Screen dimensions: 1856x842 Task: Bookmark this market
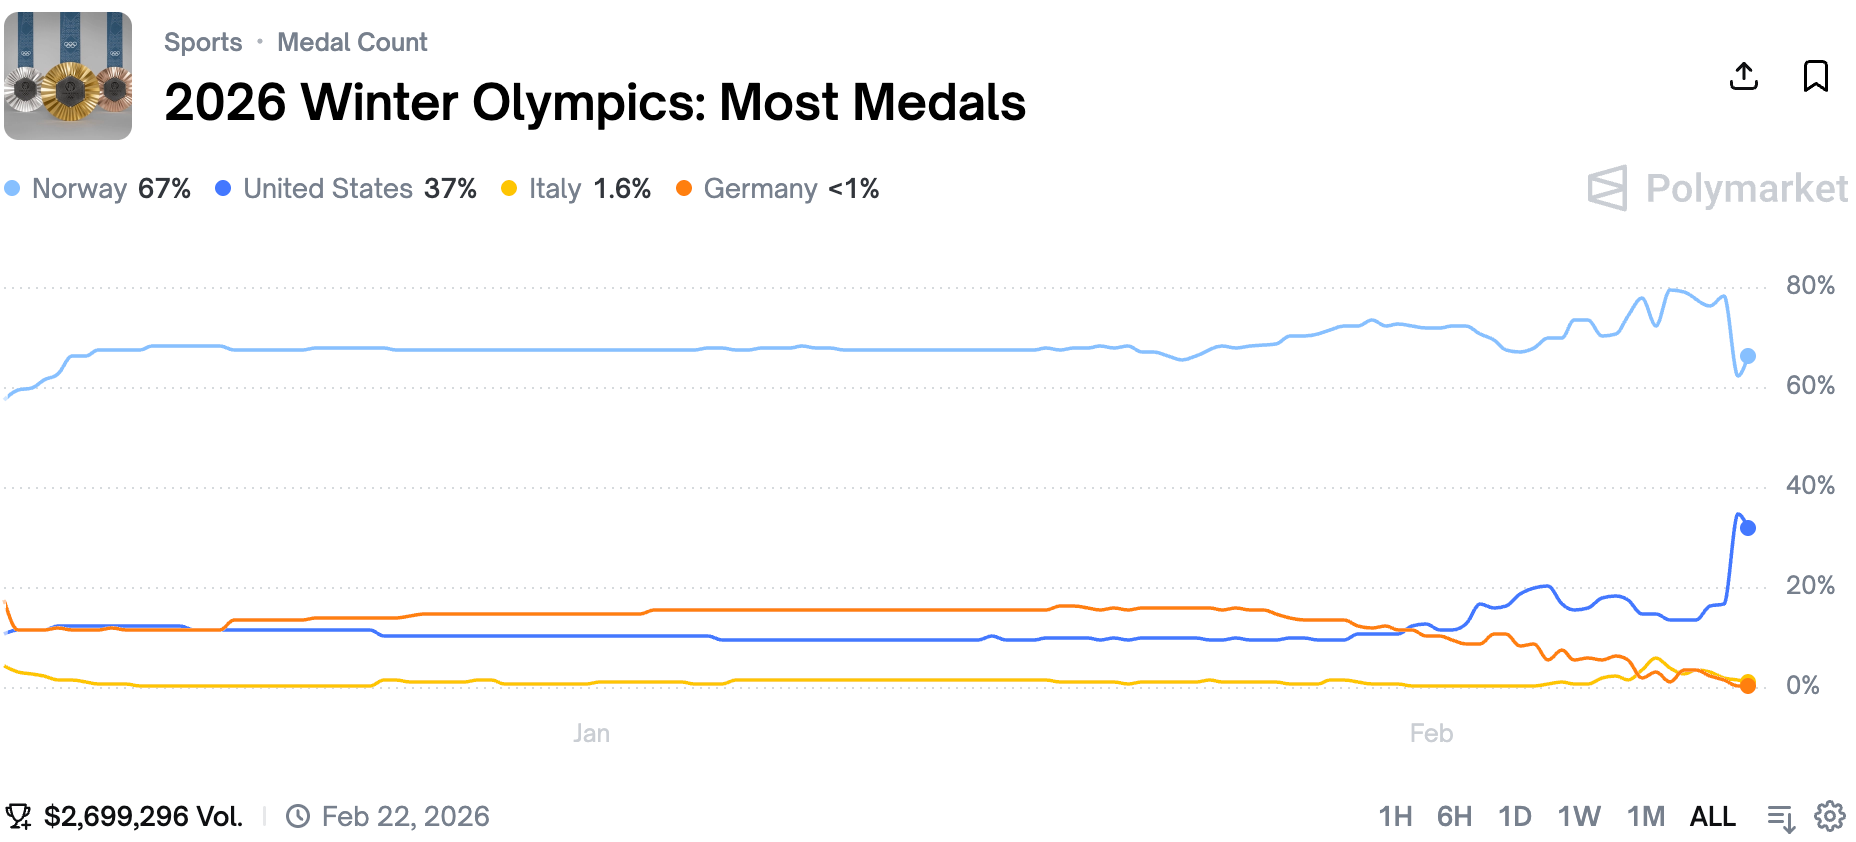[1816, 76]
